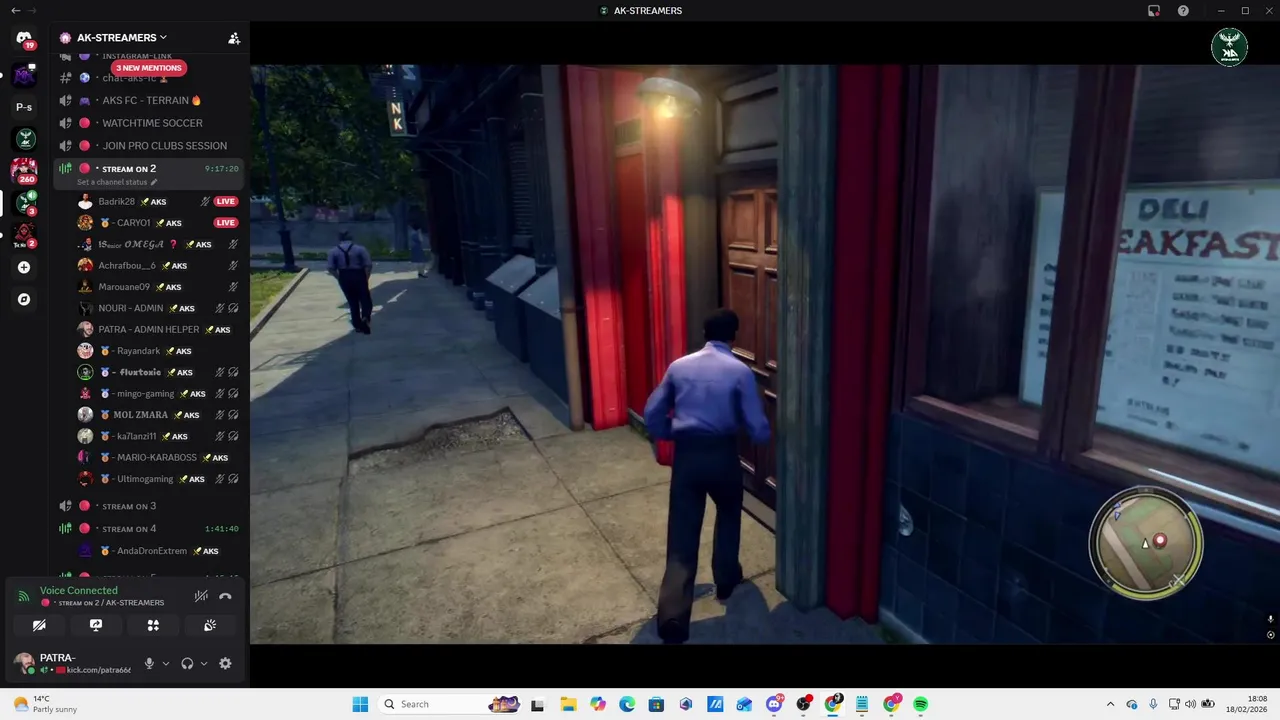
Task: Click the game stream video area
Action: pos(765,354)
